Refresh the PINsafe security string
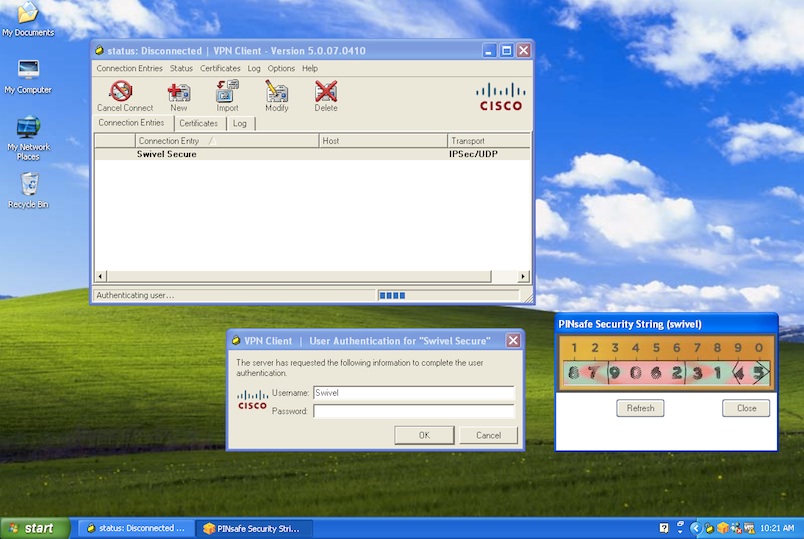The image size is (804, 539). [x=640, y=408]
